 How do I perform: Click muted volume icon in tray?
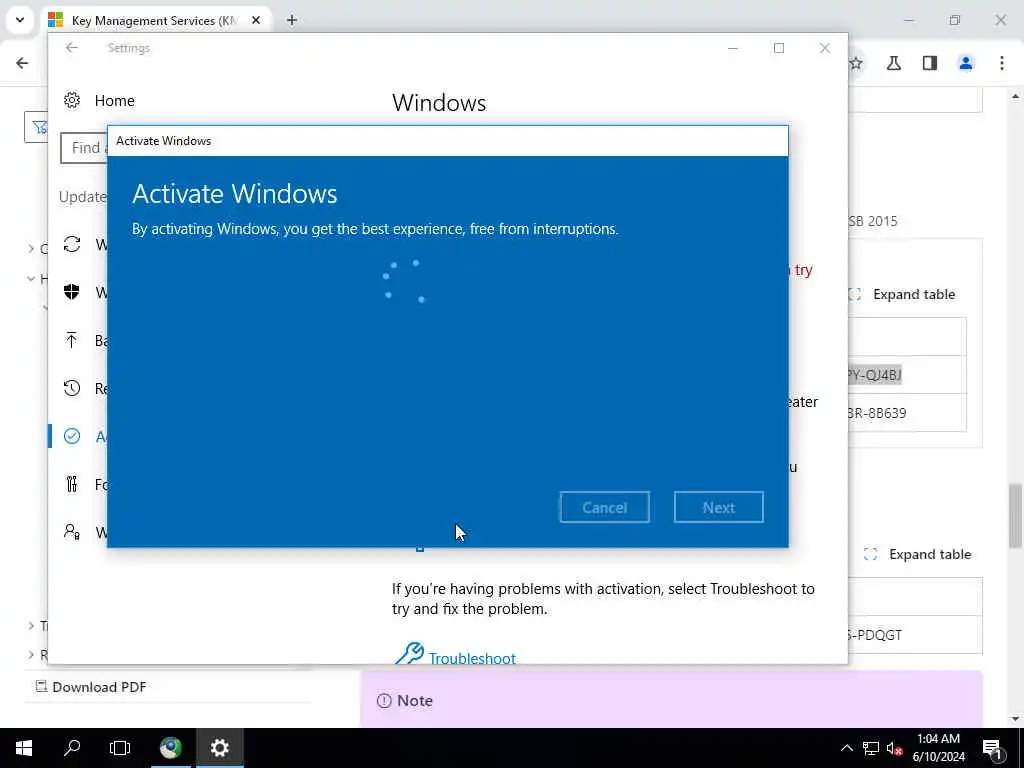tap(894, 748)
